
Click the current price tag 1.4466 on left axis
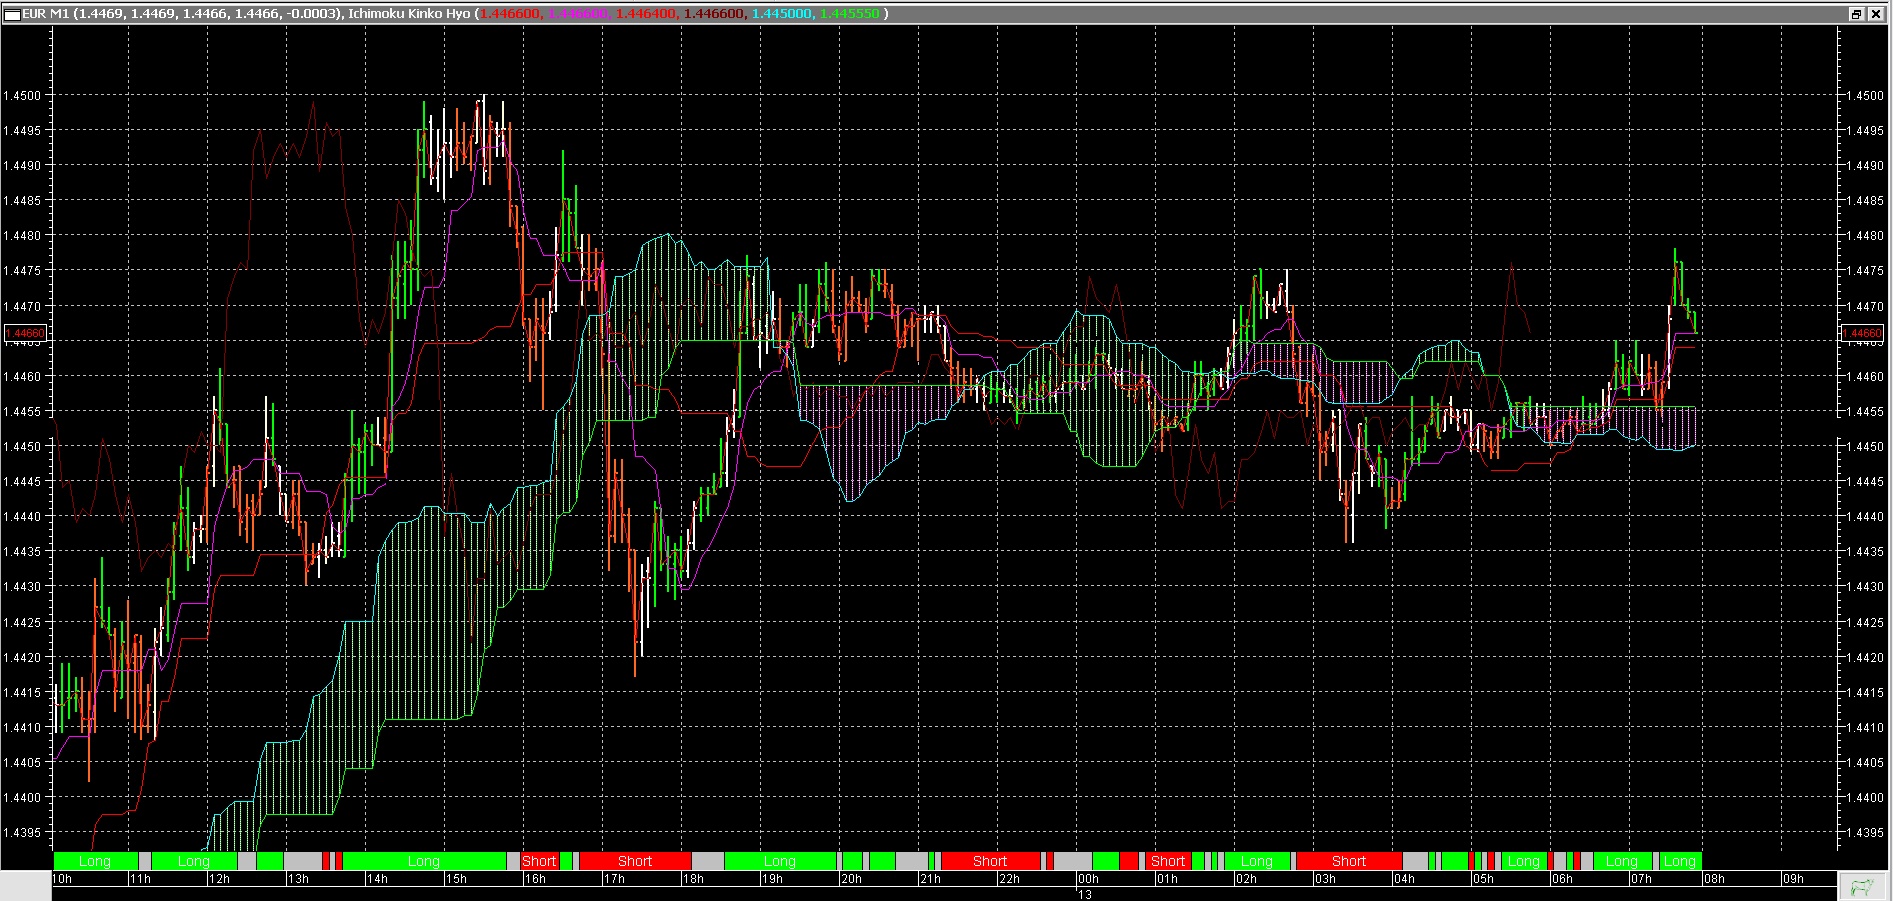click(x=26, y=333)
